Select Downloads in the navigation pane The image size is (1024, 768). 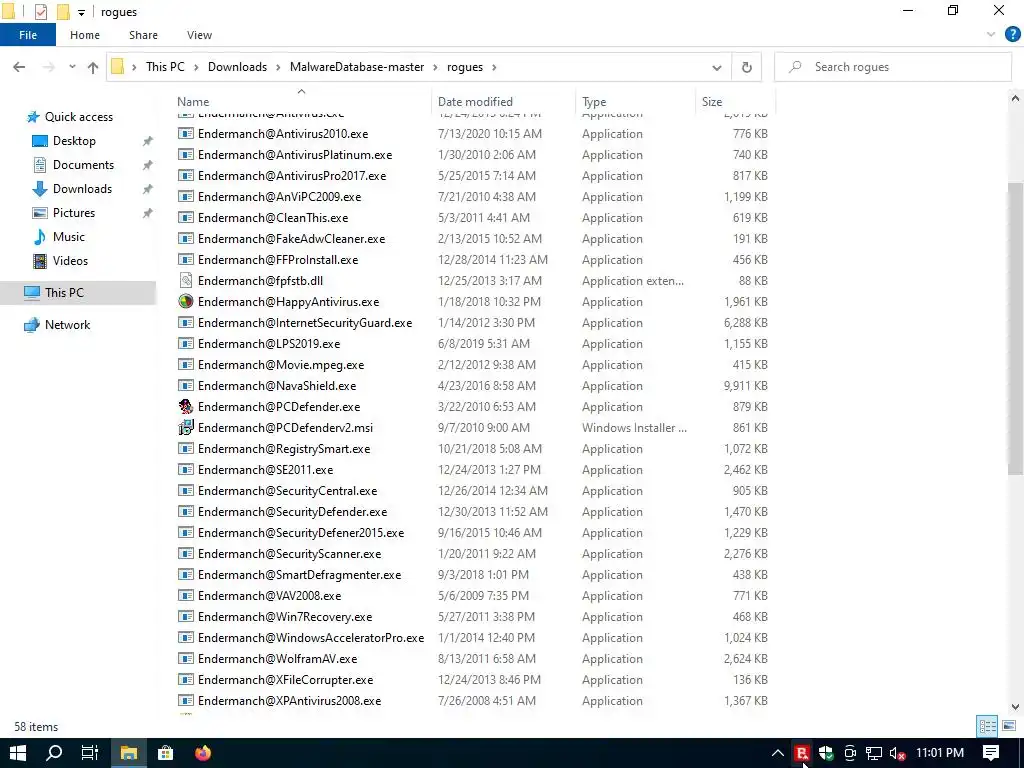click(82, 189)
